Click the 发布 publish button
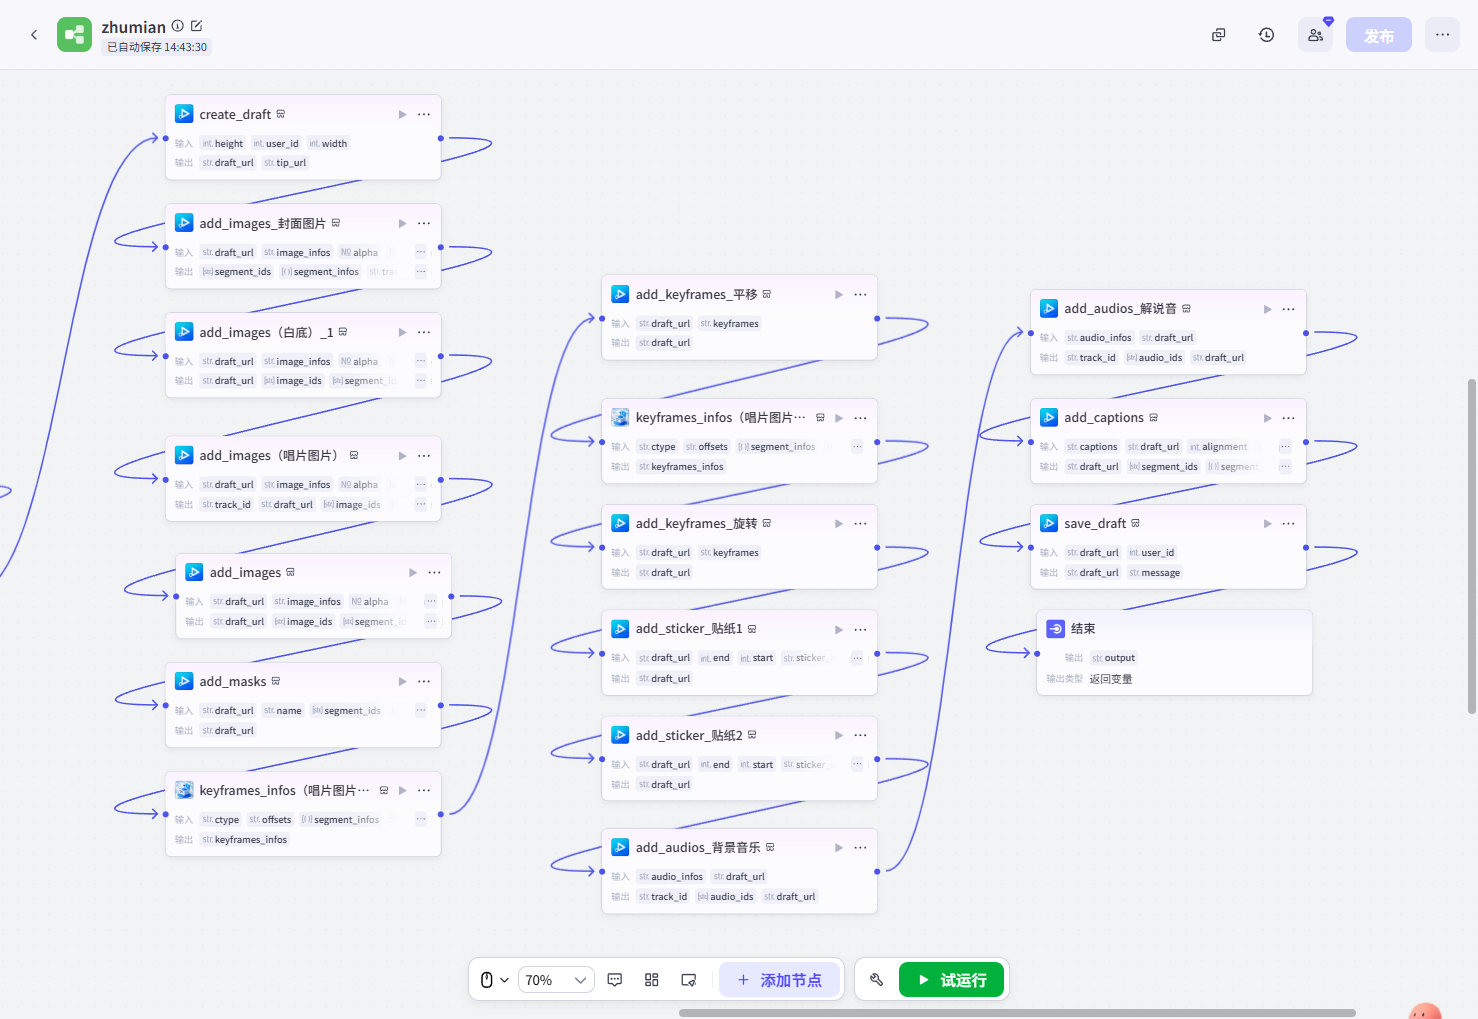Image resolution: width=1478 pixels, height=1019 pixels. (1379, 35)
